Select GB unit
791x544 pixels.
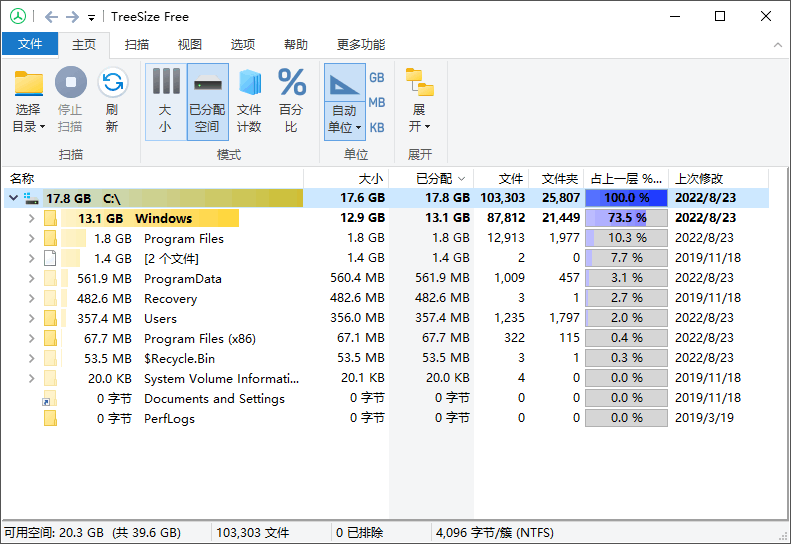(x=376, y=78)
